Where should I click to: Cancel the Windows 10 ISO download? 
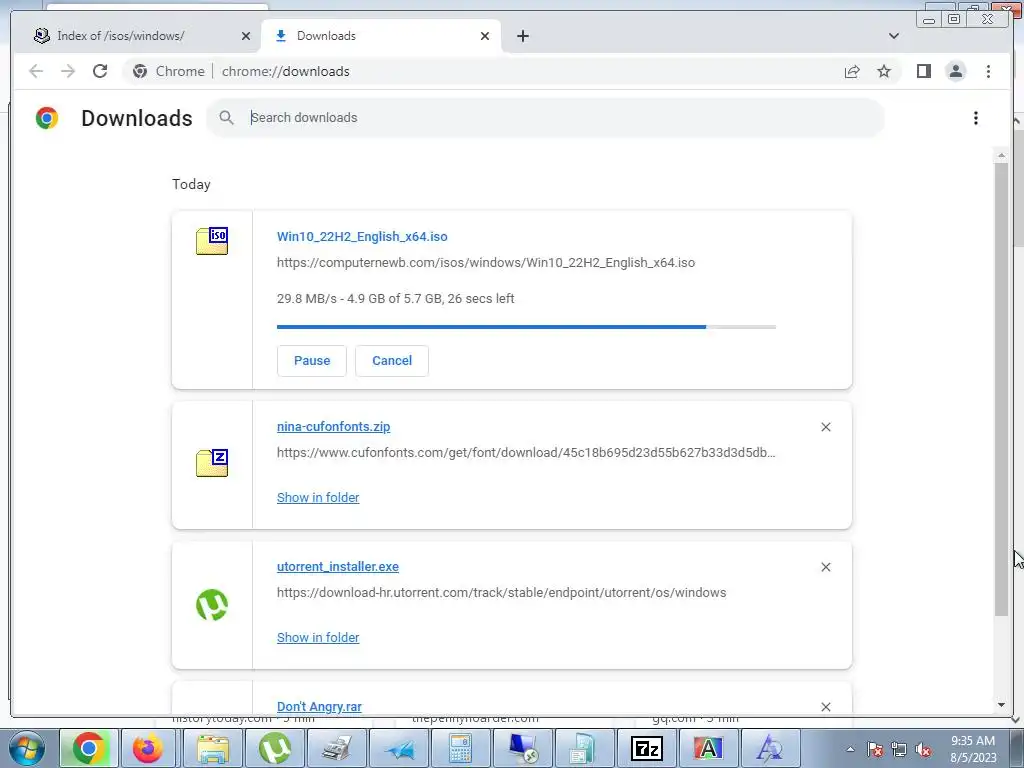click(x=392, y=360)
